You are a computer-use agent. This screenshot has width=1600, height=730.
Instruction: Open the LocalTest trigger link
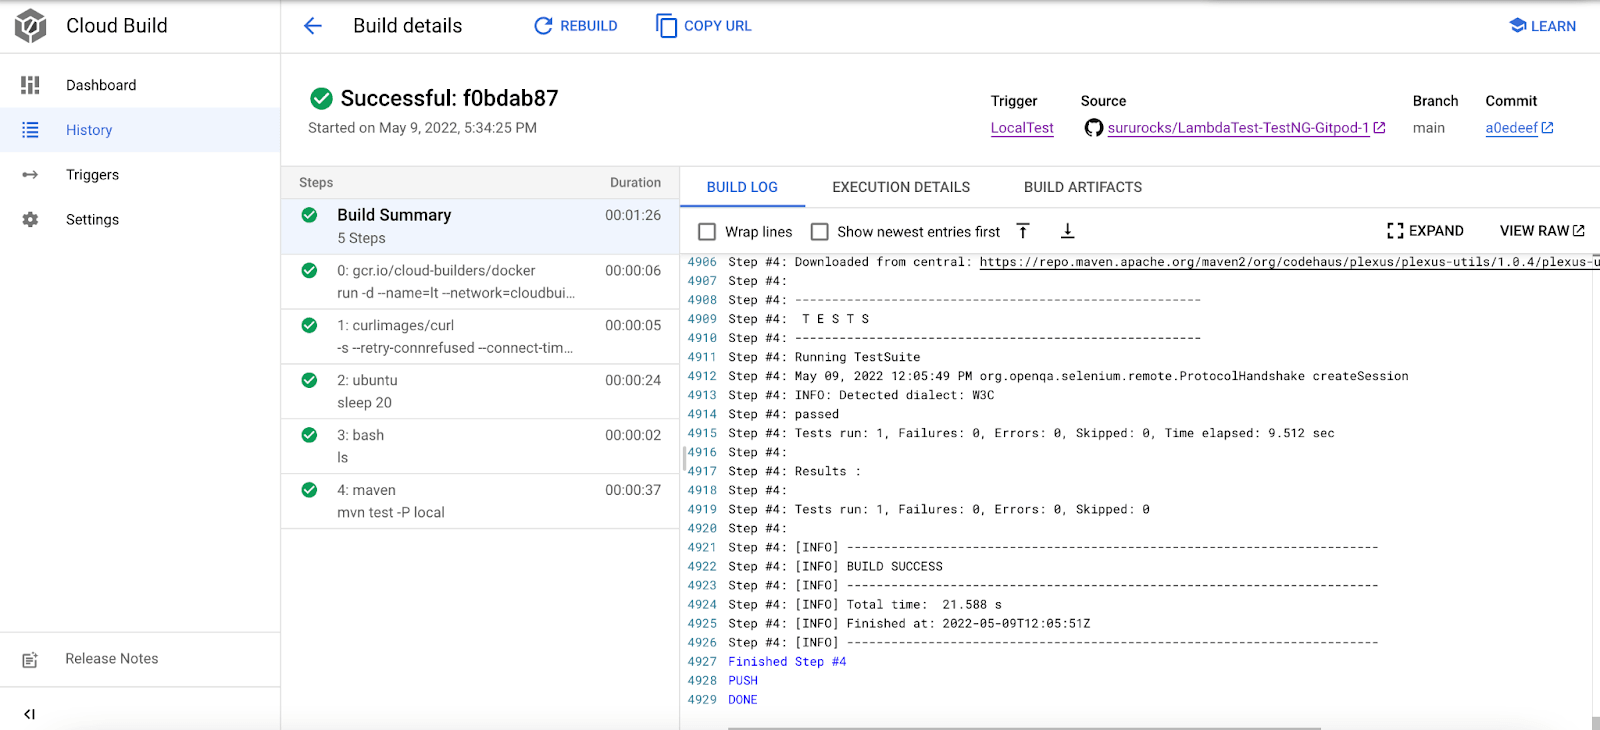(1022, 128)
